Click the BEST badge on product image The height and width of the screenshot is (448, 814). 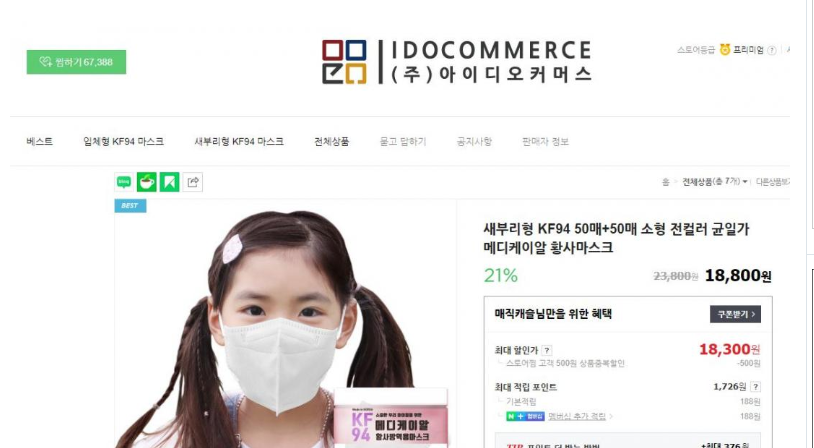pos(130,206)
